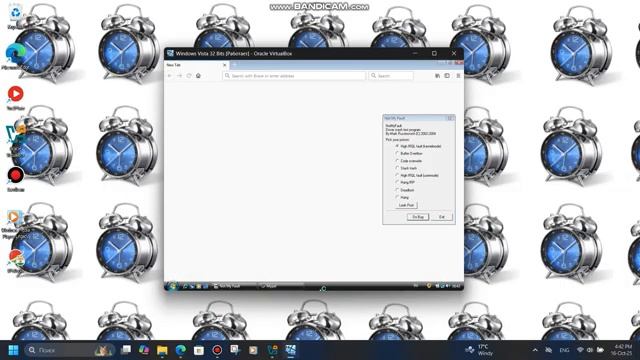The image size is (640, 360).
Task: Click the VirtualBox VM taskbar icon
Action: pos(291,350)
